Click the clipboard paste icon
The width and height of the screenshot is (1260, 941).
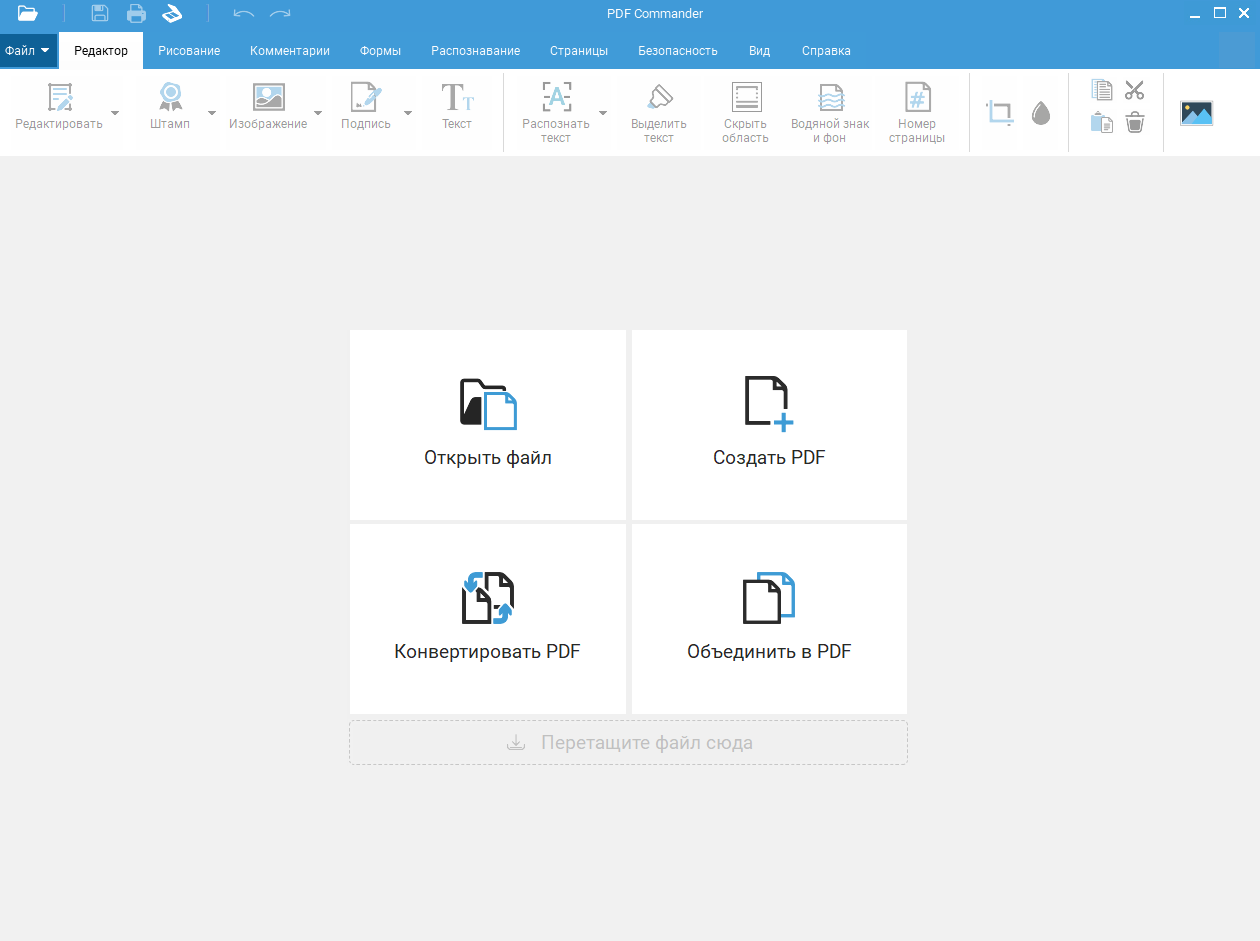1102,123
